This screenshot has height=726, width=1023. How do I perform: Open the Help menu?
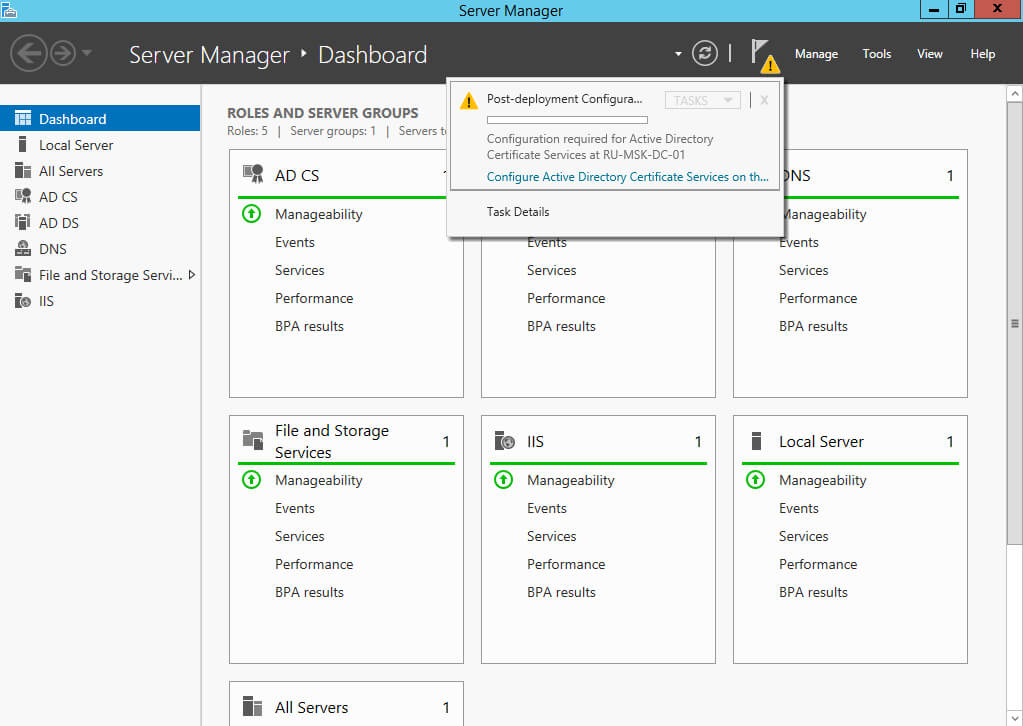pos(982,54)
